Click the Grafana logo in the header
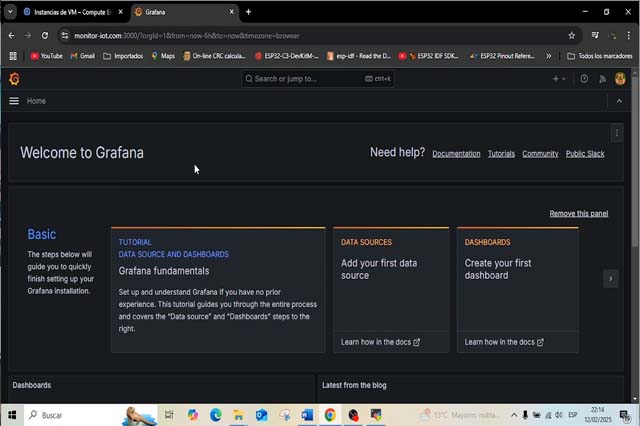Image resolution: width=640 pixels, height=426 pixels. coord(14,79)
